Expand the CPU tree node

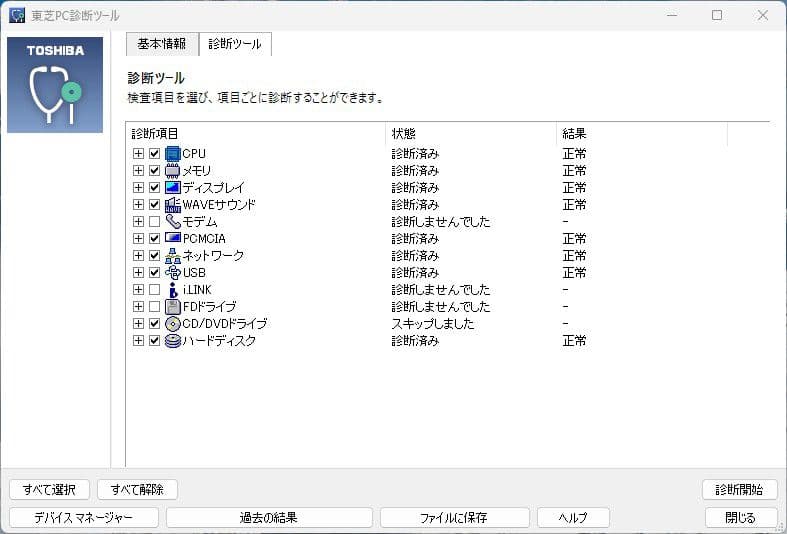[138, 154]
